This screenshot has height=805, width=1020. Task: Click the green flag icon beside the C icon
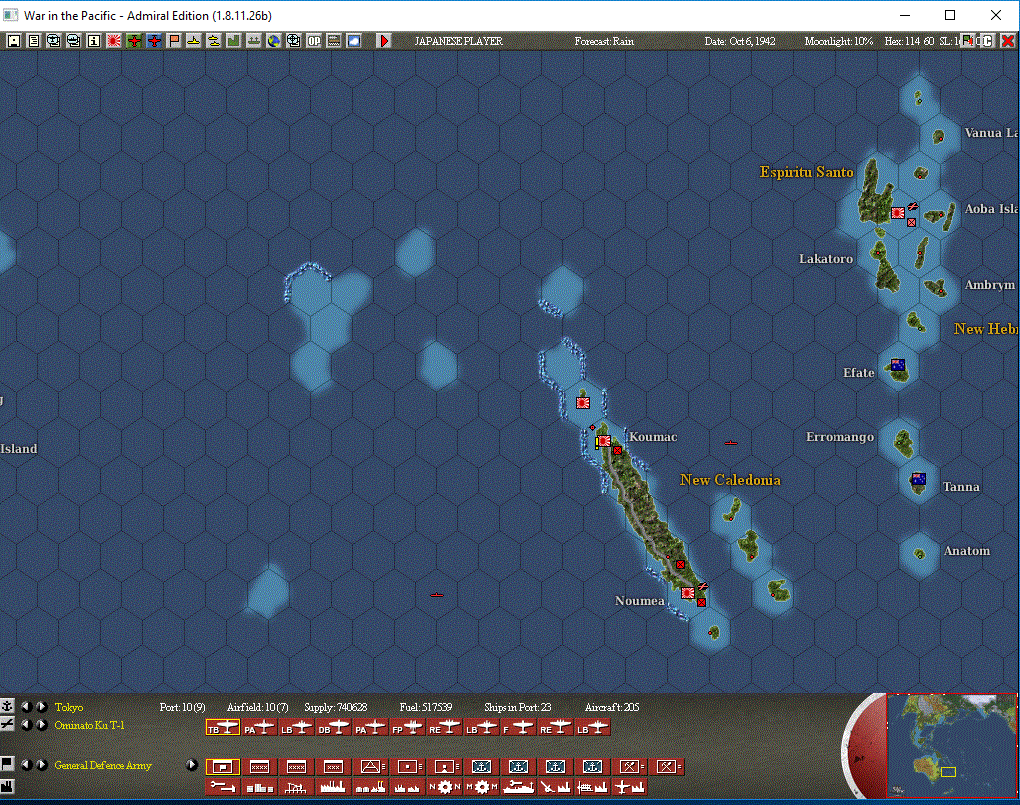point(968,41)
